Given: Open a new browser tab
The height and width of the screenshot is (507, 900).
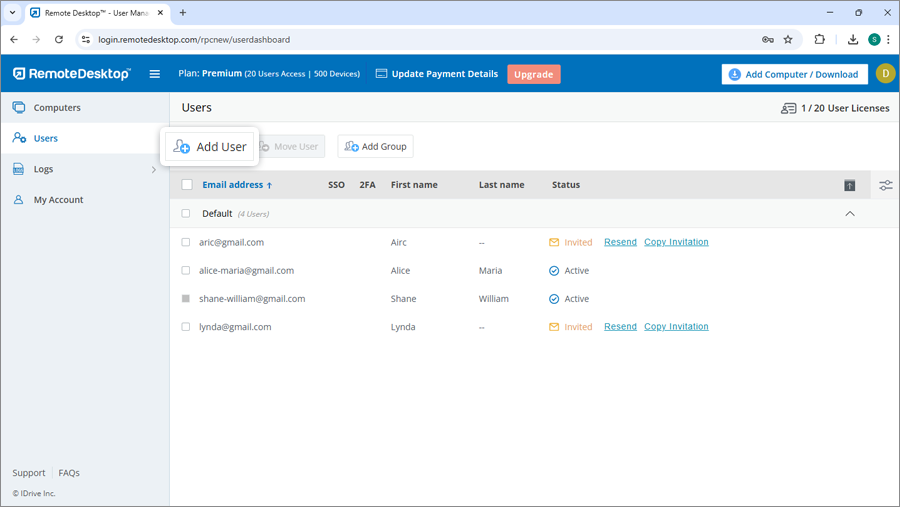Looking at the screenshot, I should [x=183, y=13].
